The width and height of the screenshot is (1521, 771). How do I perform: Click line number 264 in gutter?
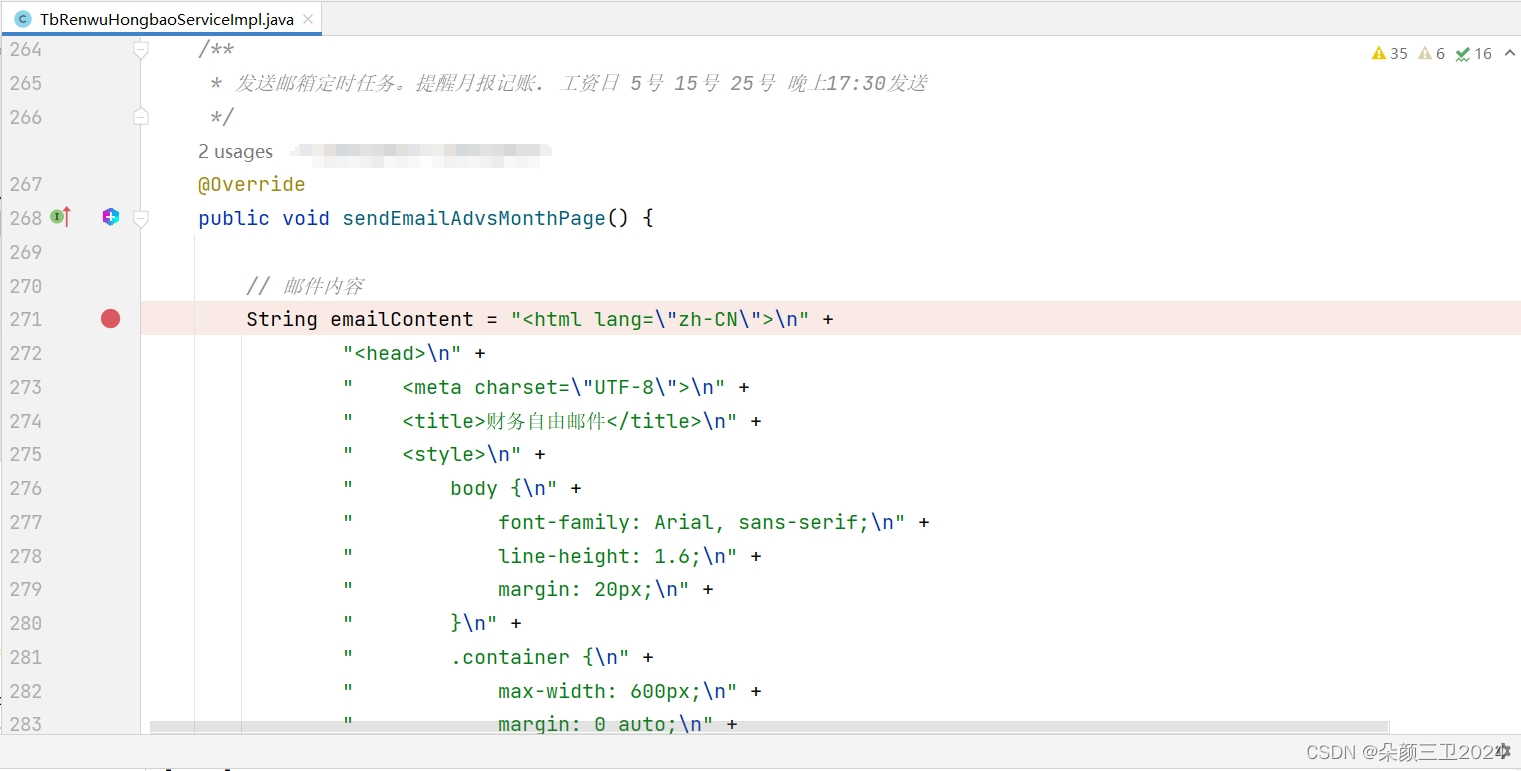point(26,49)
